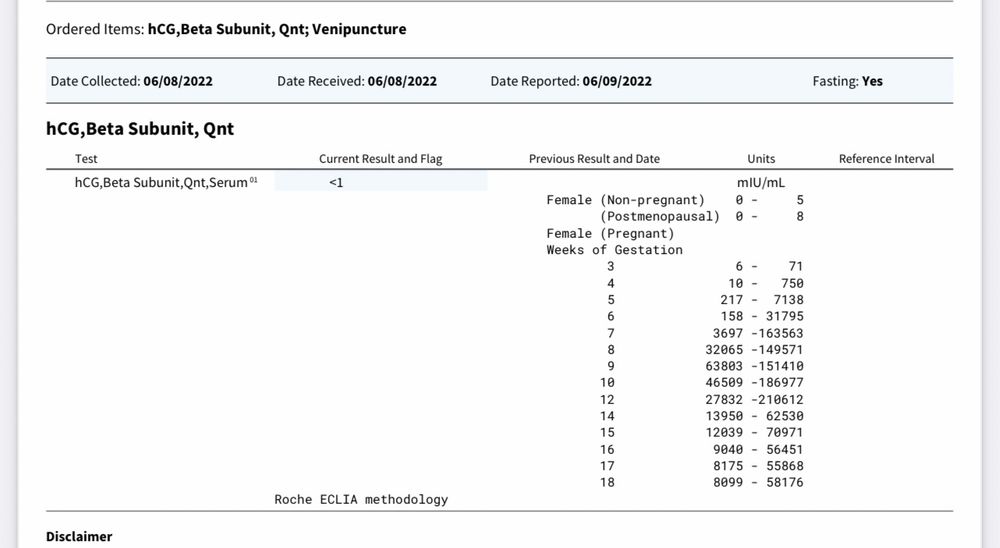Click the Reference Interval column header
This screenshot has width=1000, height=548.
886,159
